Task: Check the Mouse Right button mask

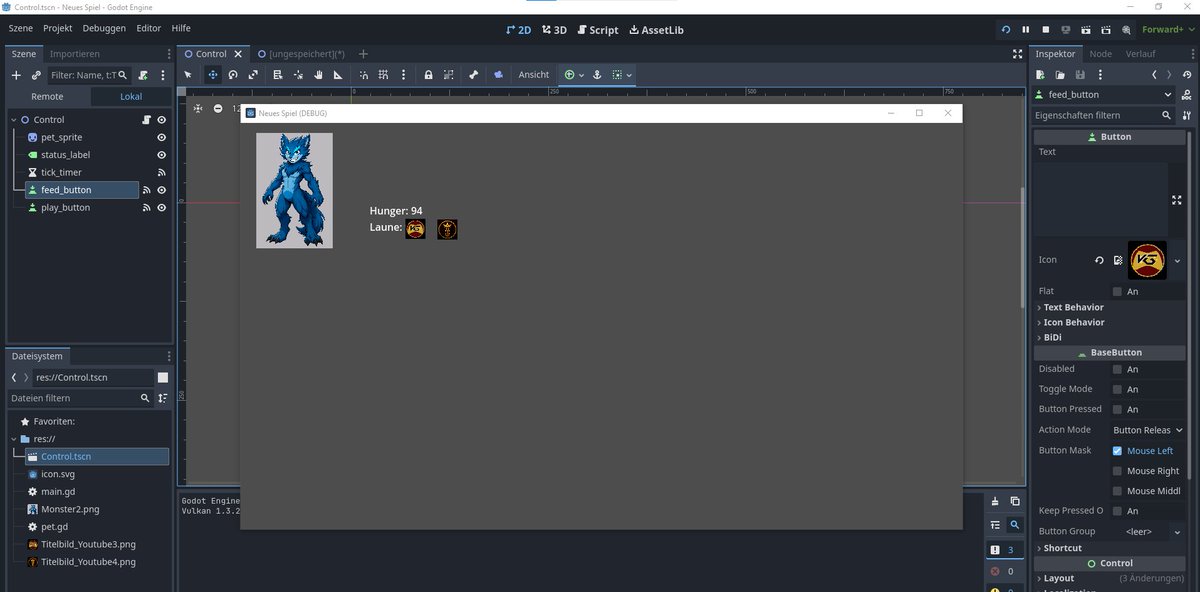Action: 1117,471
